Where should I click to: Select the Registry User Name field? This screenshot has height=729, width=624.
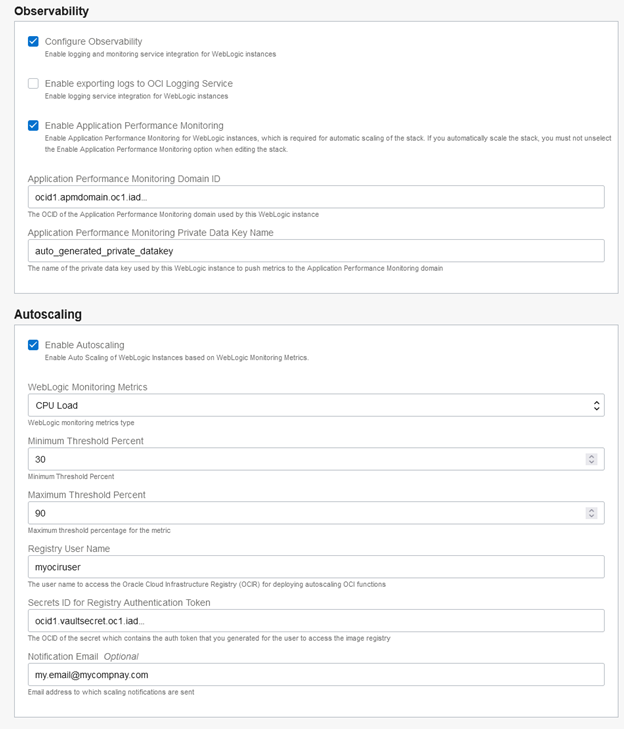click(316, 567)
